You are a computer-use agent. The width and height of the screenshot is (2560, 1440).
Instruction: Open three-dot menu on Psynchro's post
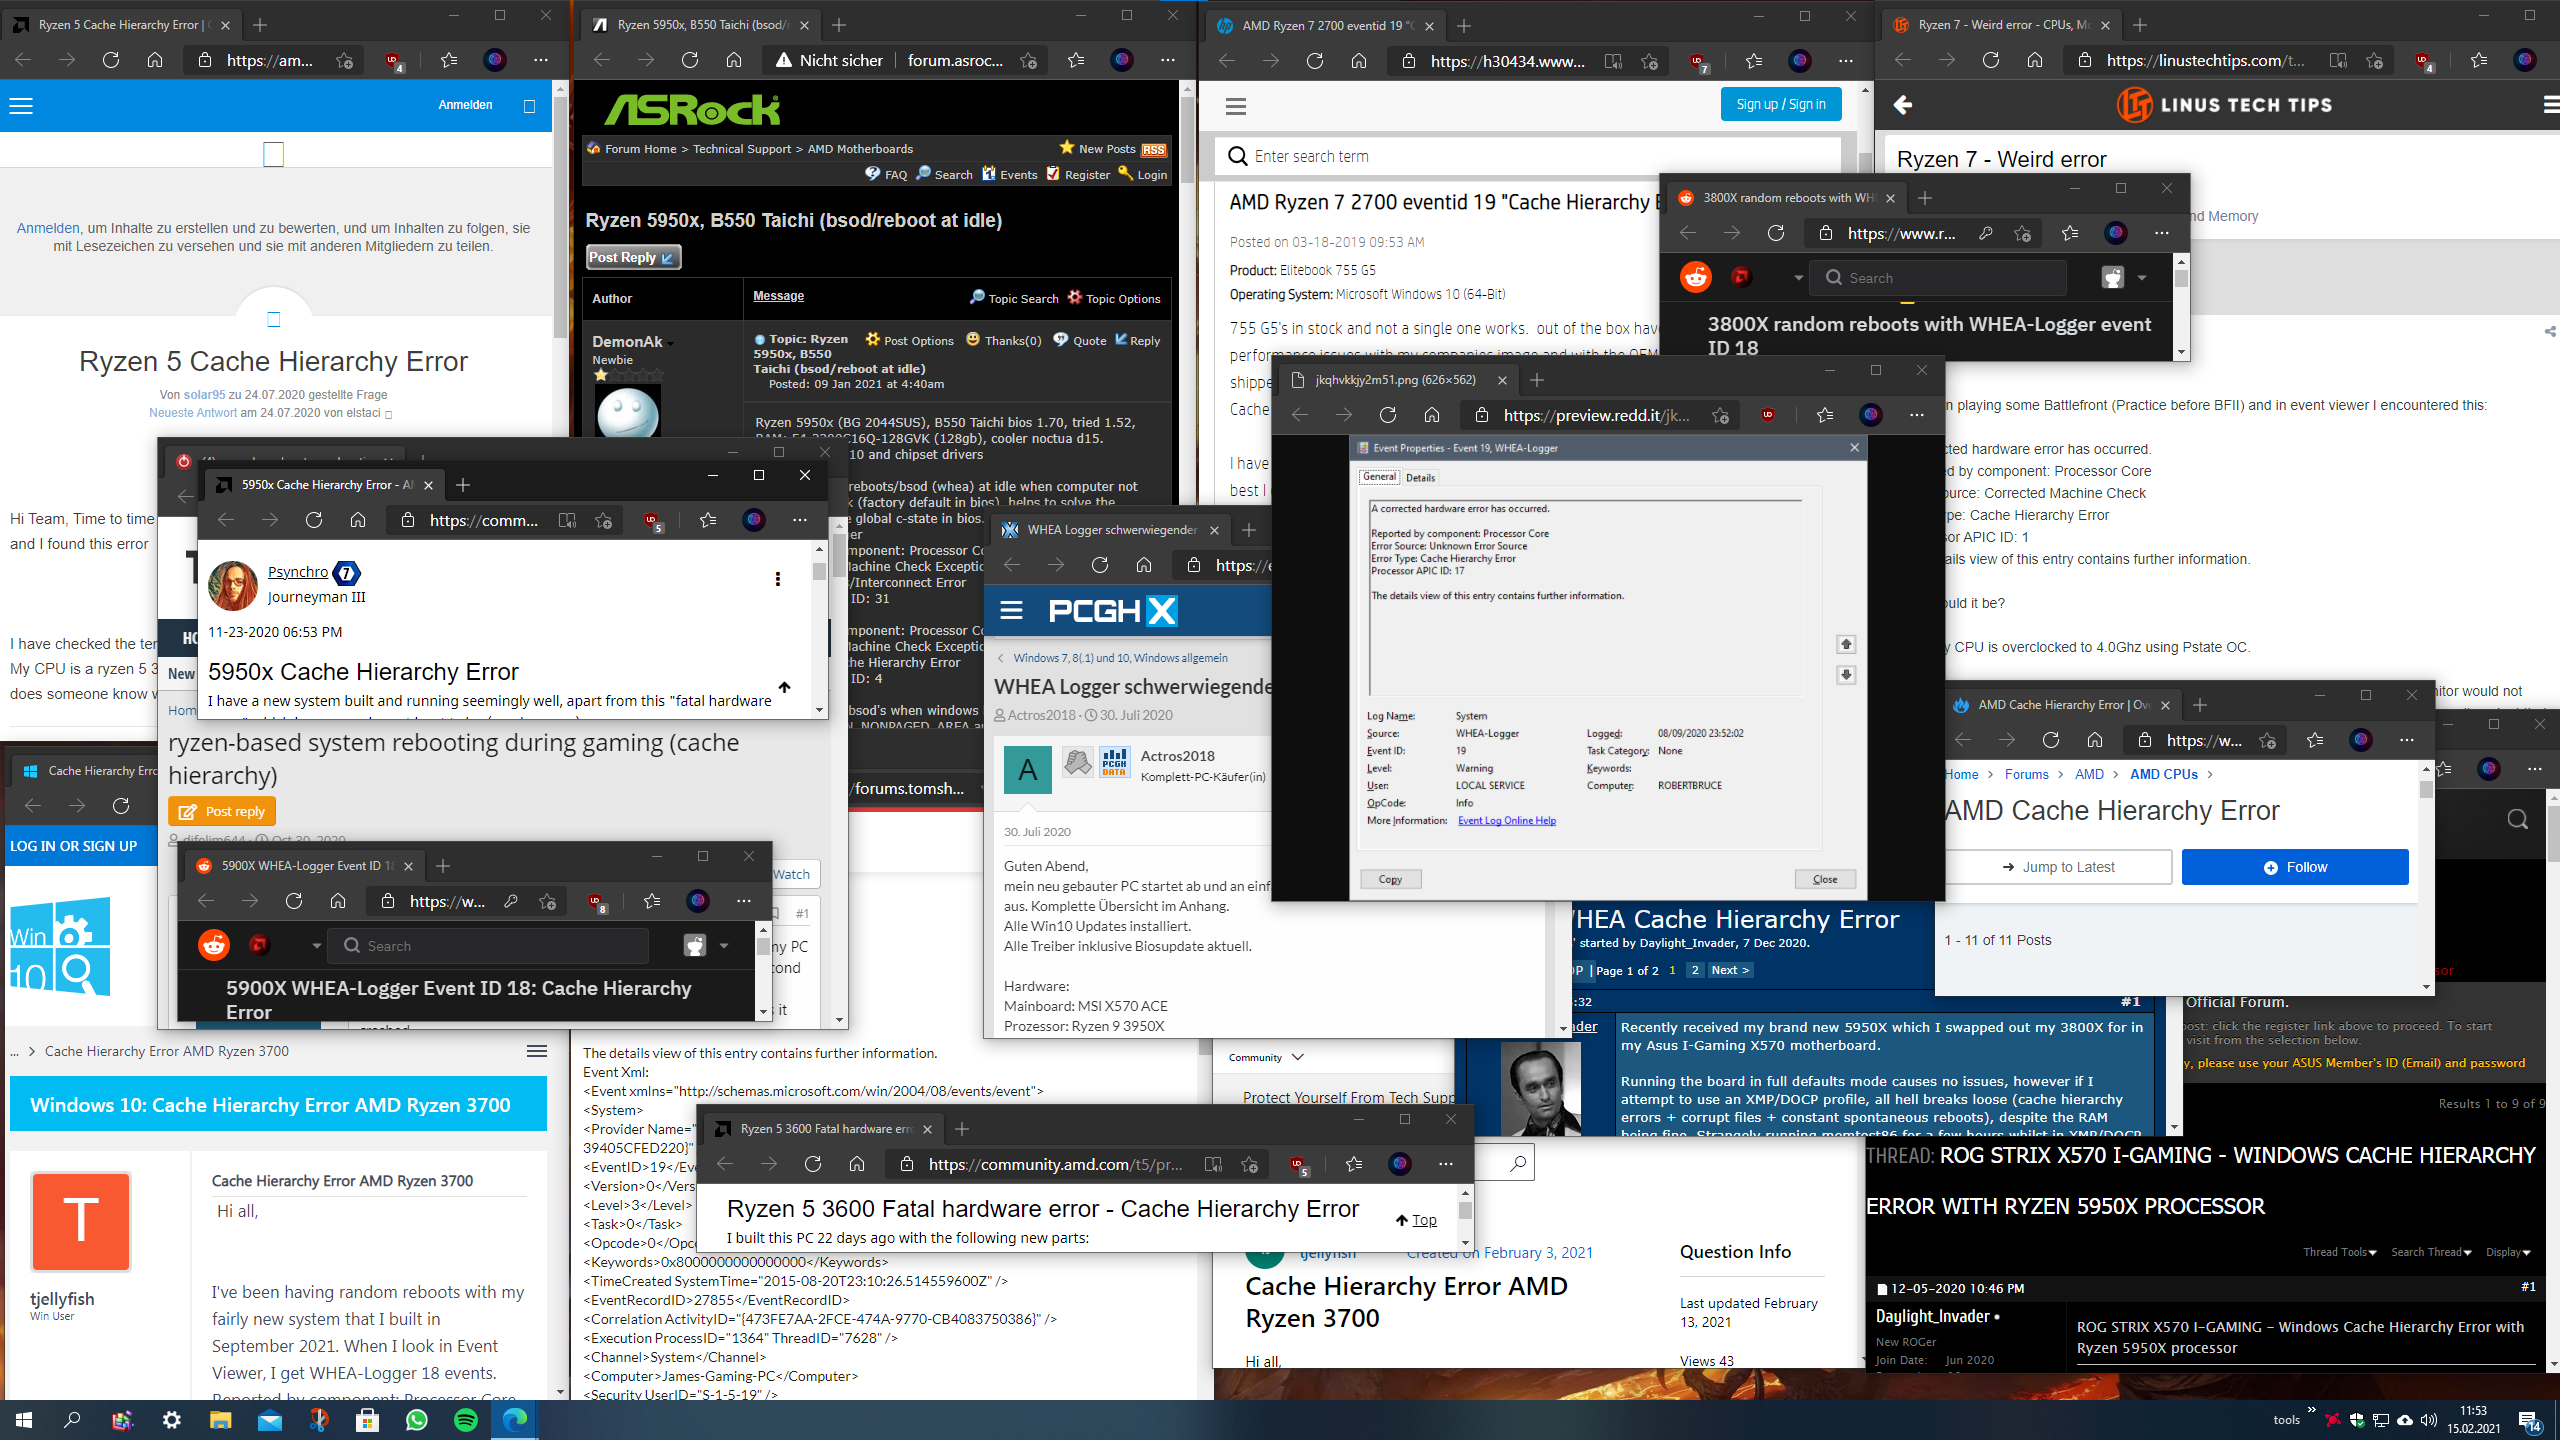click(x=777, y=579)
